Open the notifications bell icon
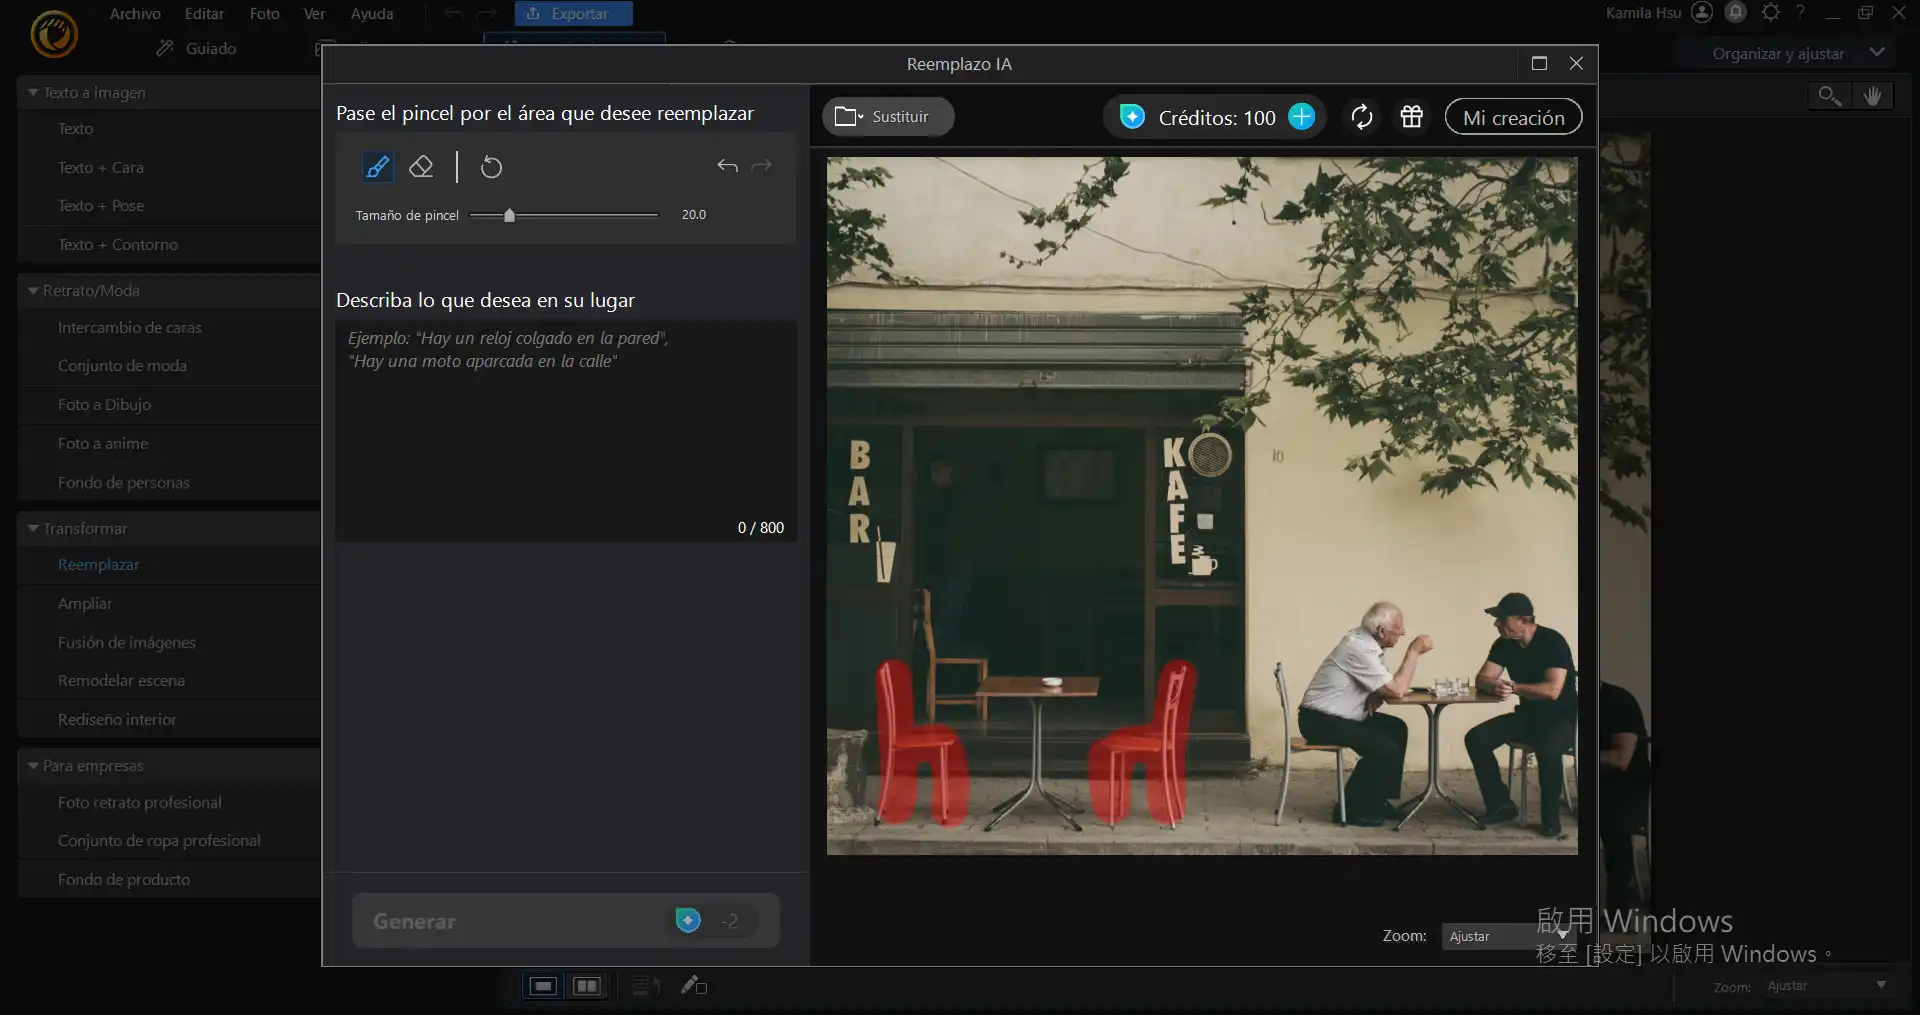The image size is (1920, 1015). click(x=1736, y=12)
